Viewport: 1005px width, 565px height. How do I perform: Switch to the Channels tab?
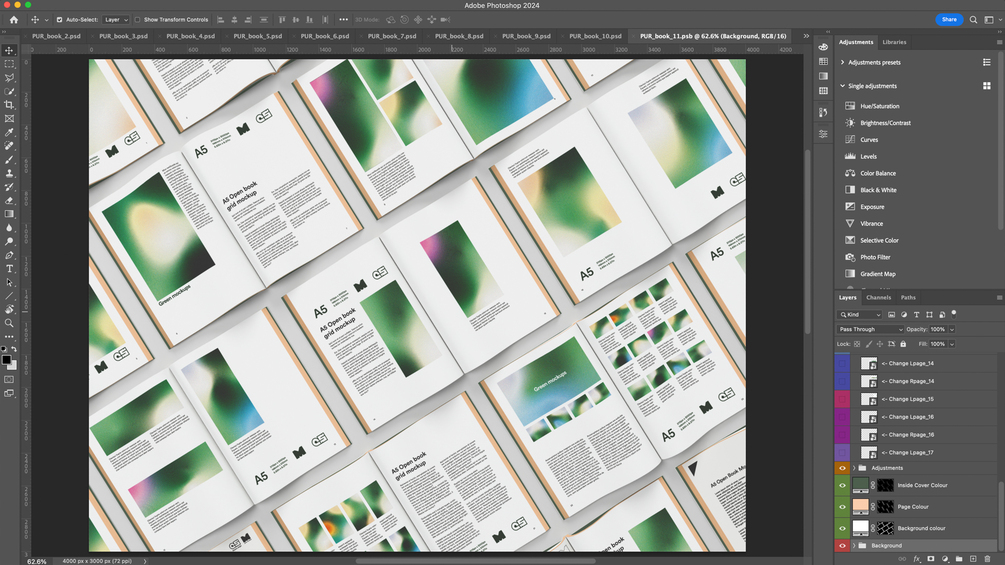click(x=879, y=297)
